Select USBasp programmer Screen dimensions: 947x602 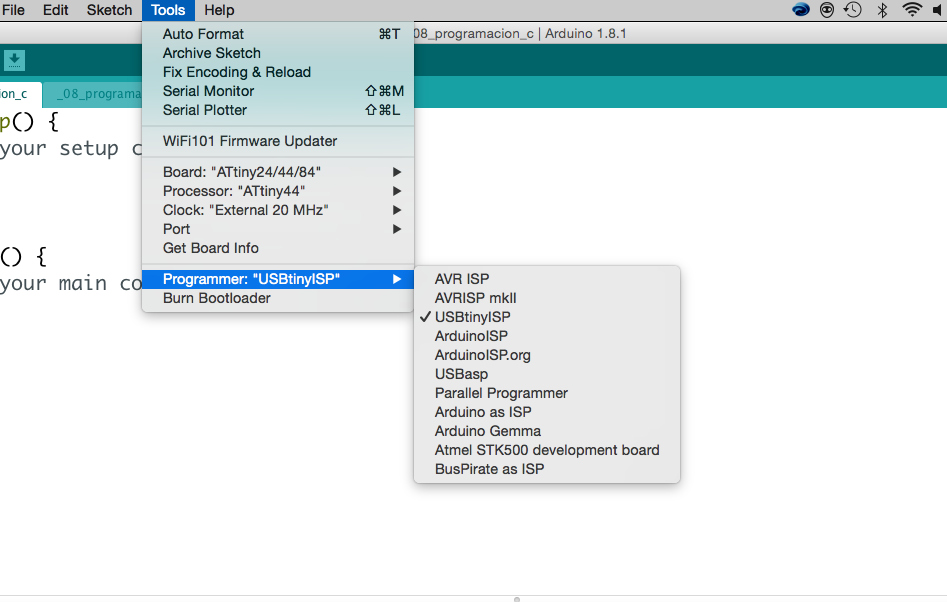[547, 374]
